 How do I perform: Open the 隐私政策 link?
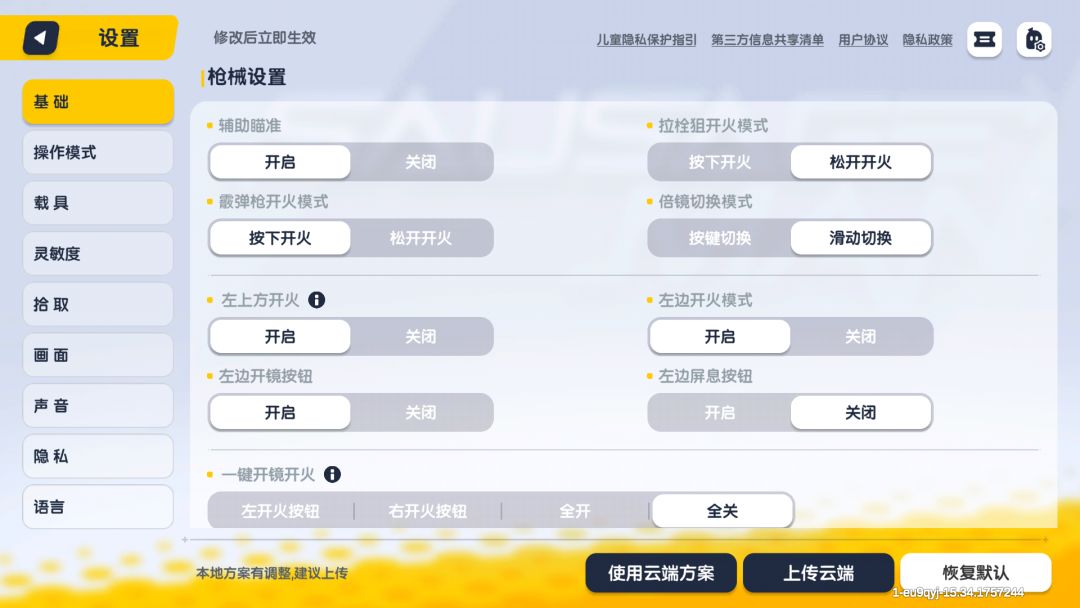point(927,40)
